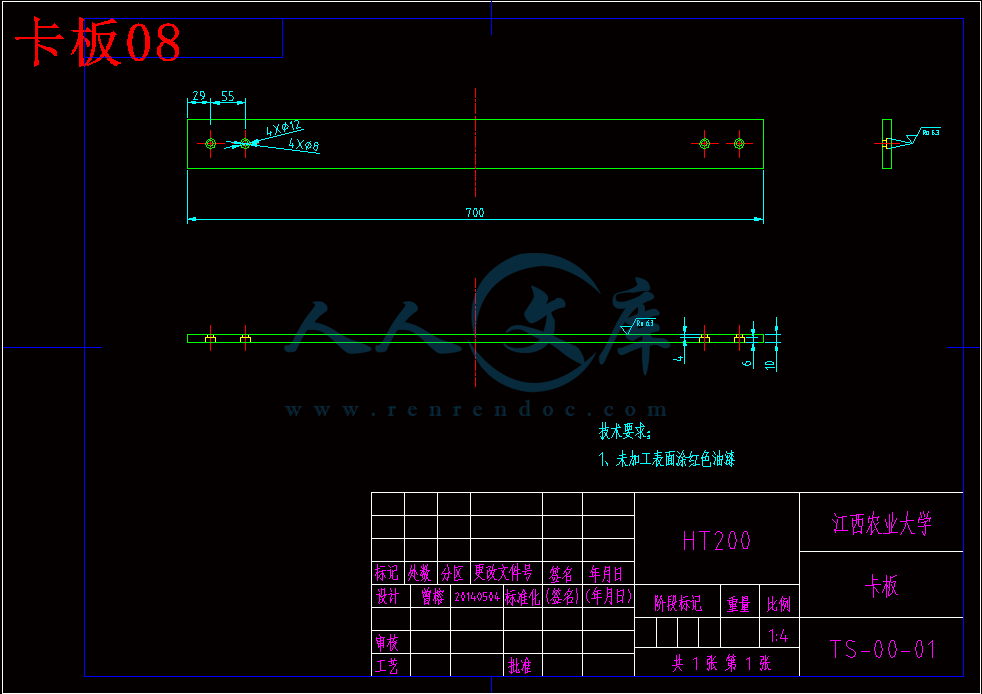982x694 pixels.
Task: Click the 分区 cell in the title block
Action: (452, 572)
